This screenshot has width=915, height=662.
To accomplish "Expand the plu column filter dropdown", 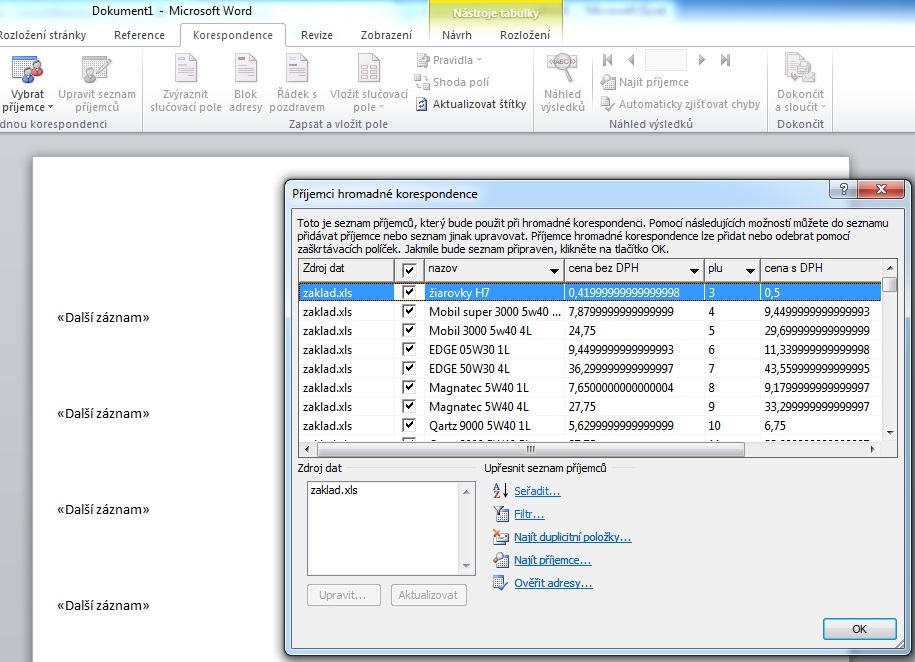I will (749, 271).
